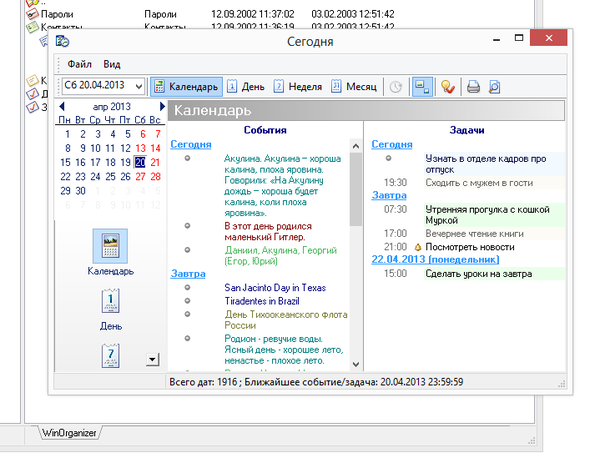Toggle the side panel layout button

(422, 86)
